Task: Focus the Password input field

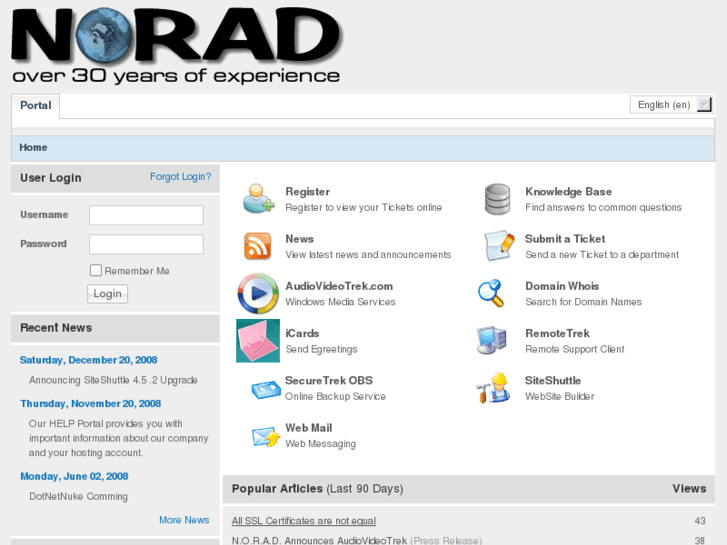Action: point(146,244)
